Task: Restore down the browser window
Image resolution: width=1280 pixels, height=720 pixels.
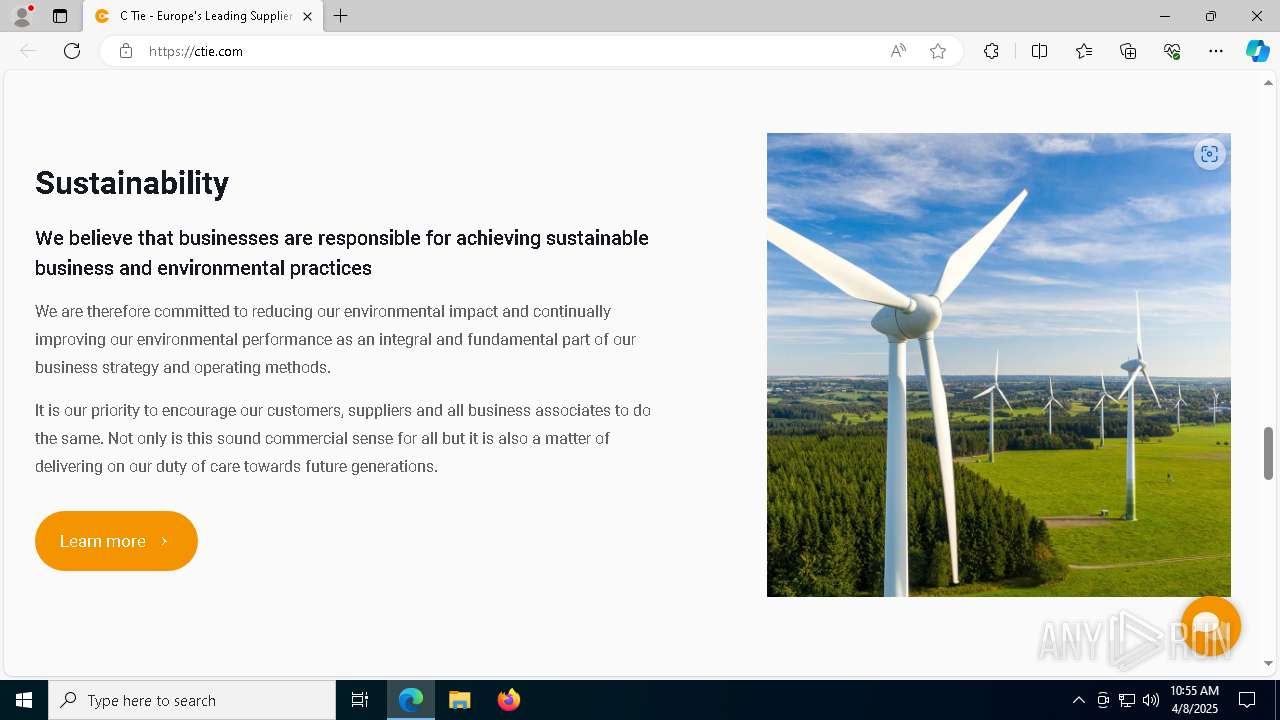Action: pyautogui.click(x=1211, y=16)
